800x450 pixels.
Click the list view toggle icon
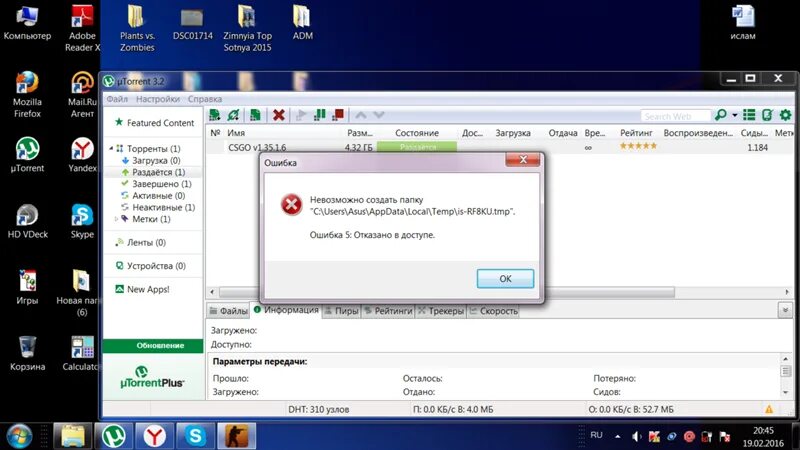pos(749,115)
